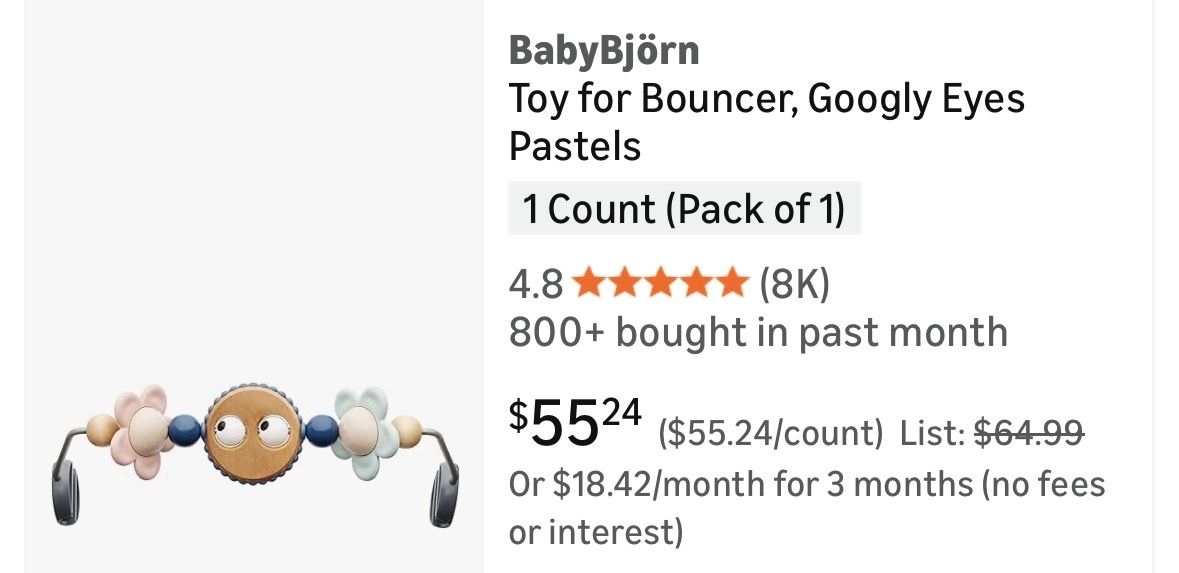
Task: Click the 800+ bought in past month text
Action: click(758, 332)
